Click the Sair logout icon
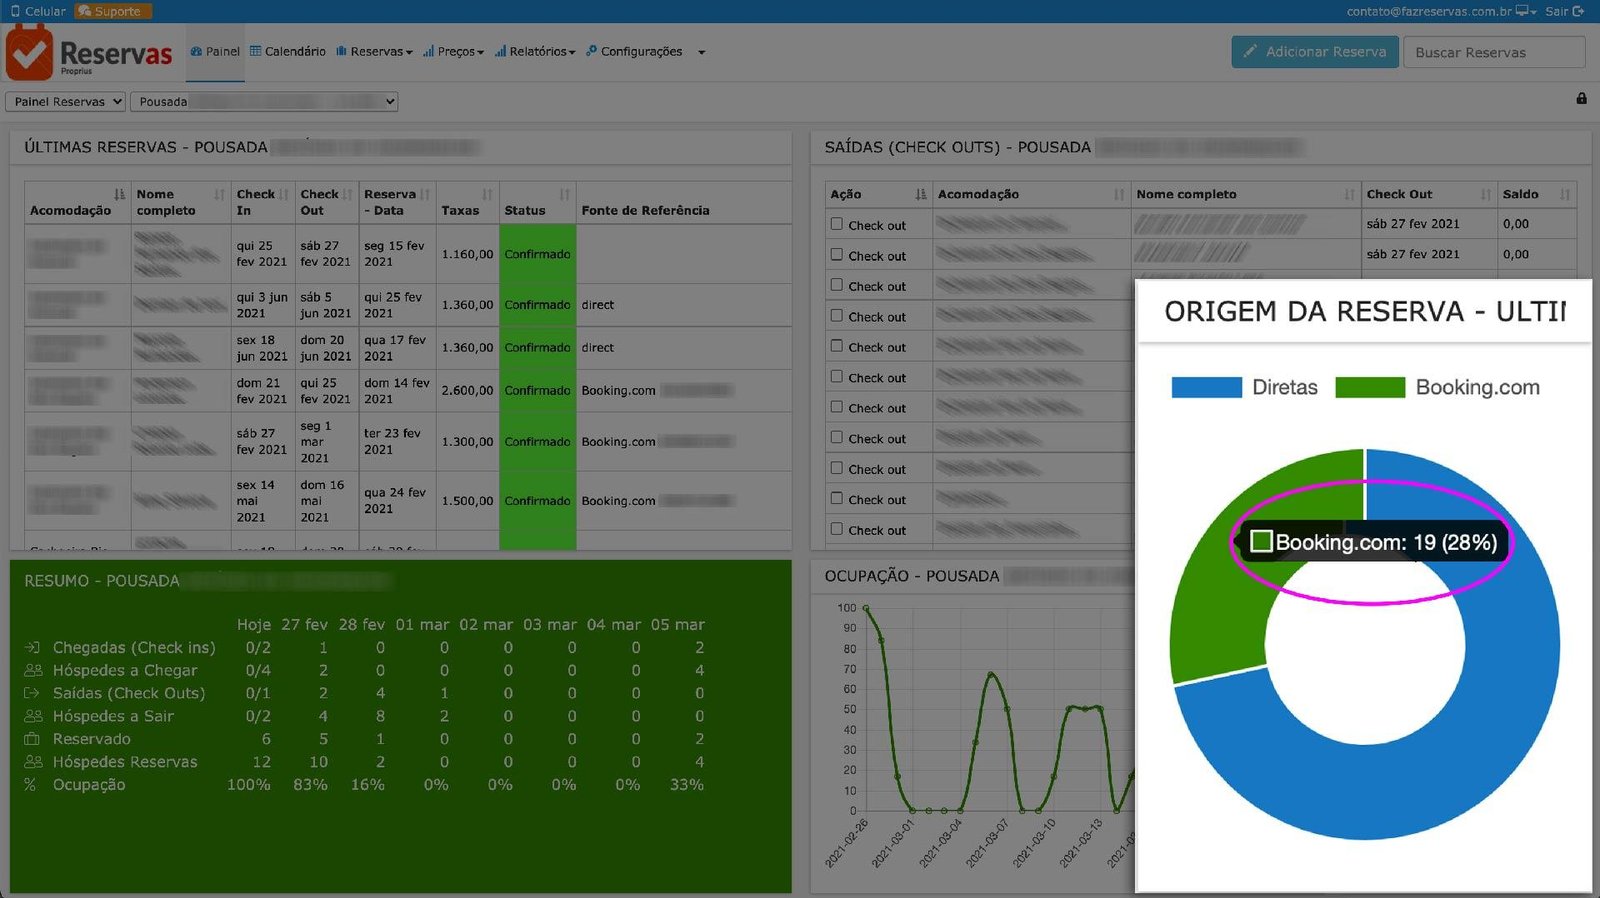The image size is (1600, 898). (1578, 11)
